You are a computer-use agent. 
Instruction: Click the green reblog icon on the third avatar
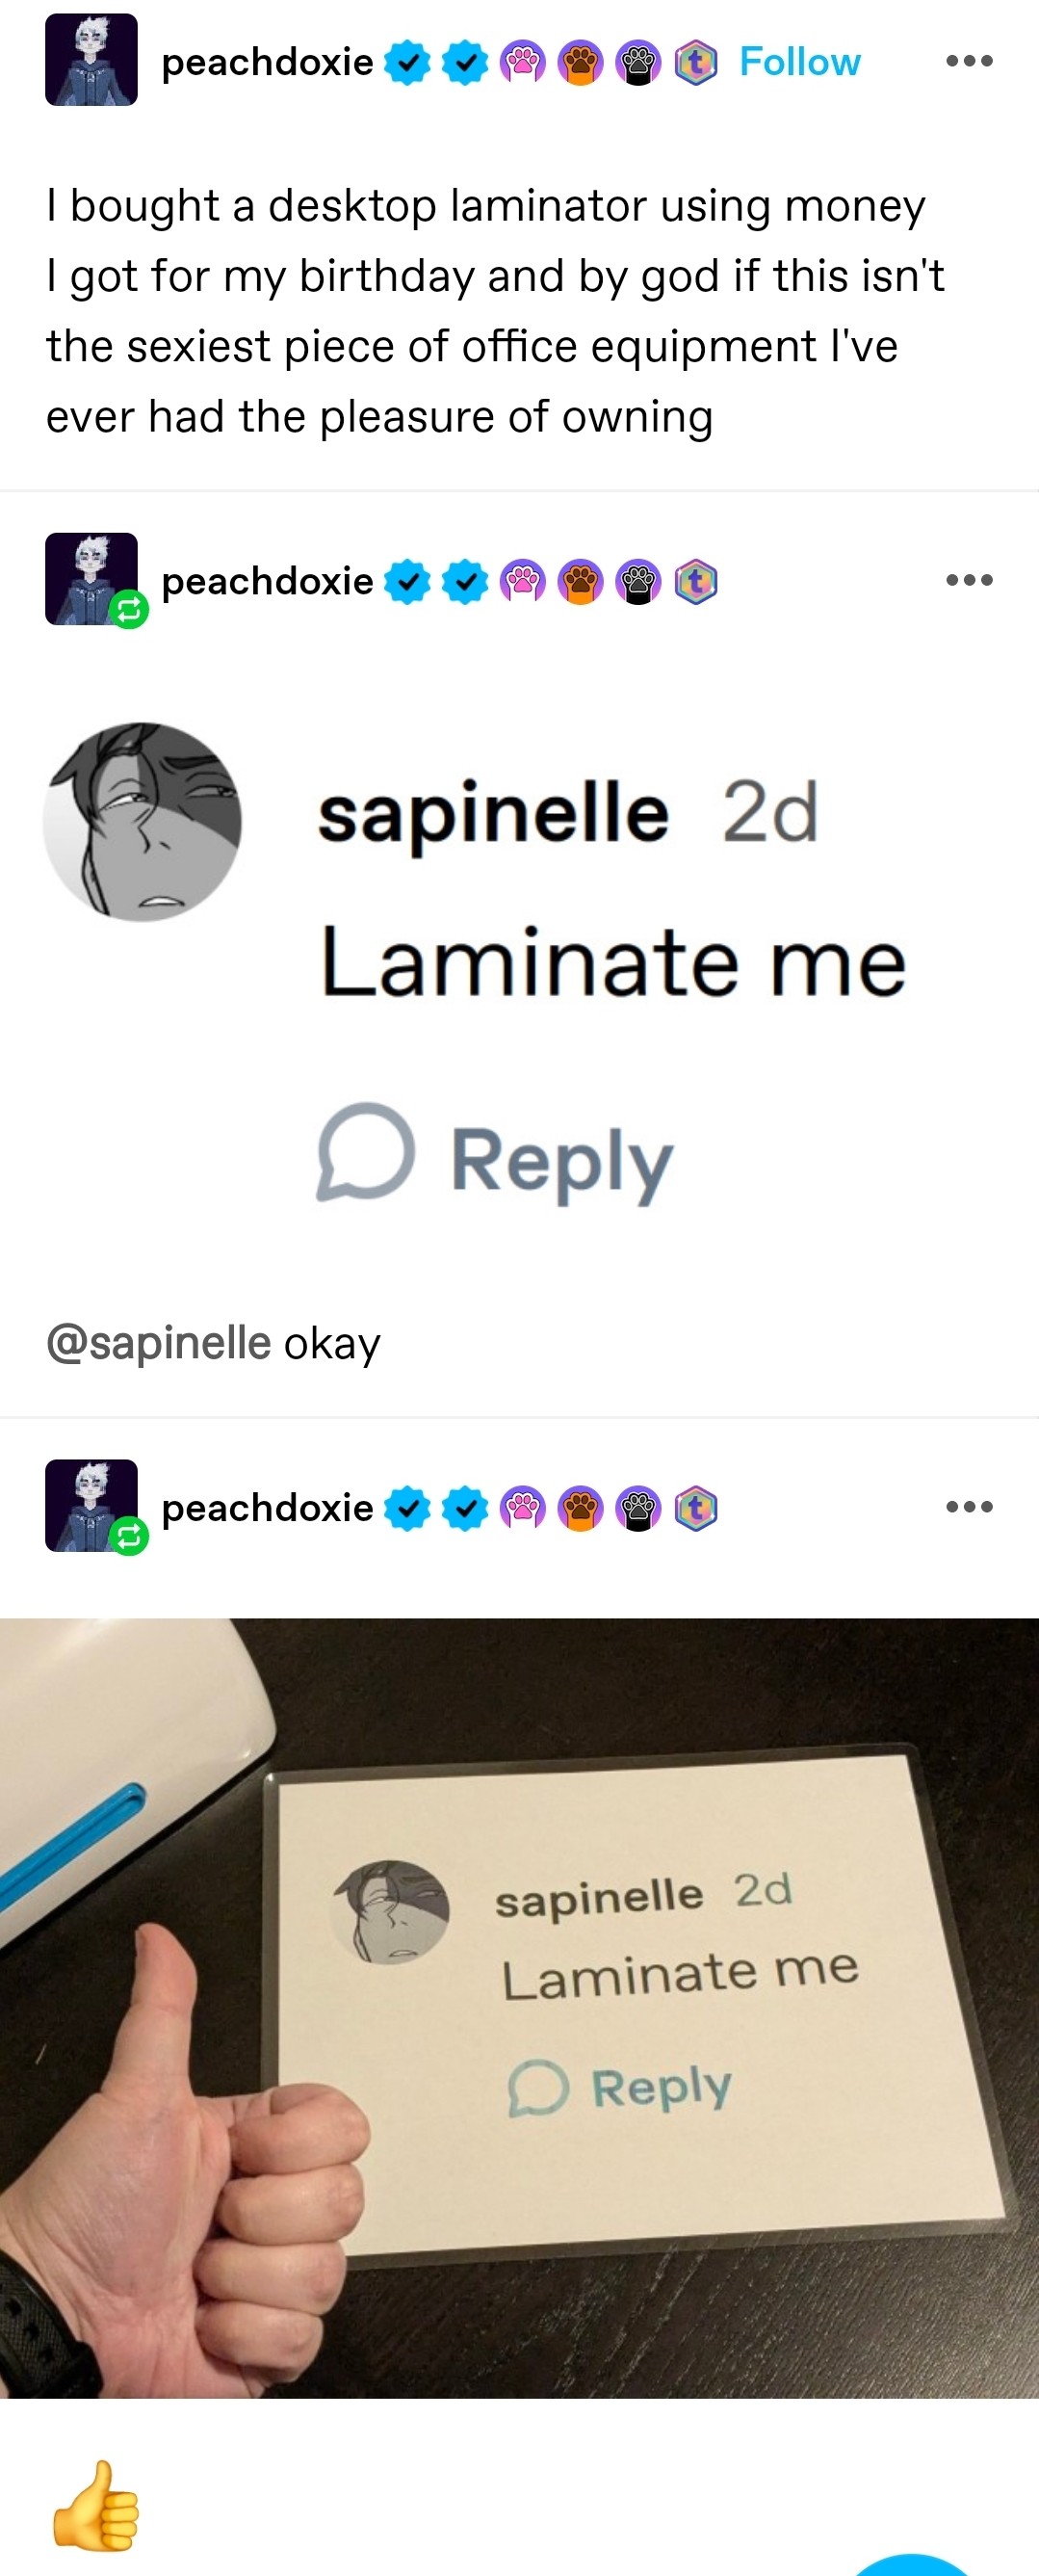pyautogui.click(x=129, y=1536)
